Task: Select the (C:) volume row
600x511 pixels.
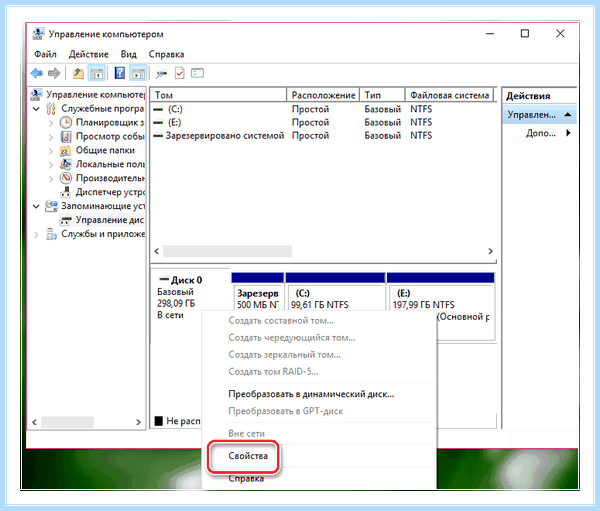Action: point(323,109)
